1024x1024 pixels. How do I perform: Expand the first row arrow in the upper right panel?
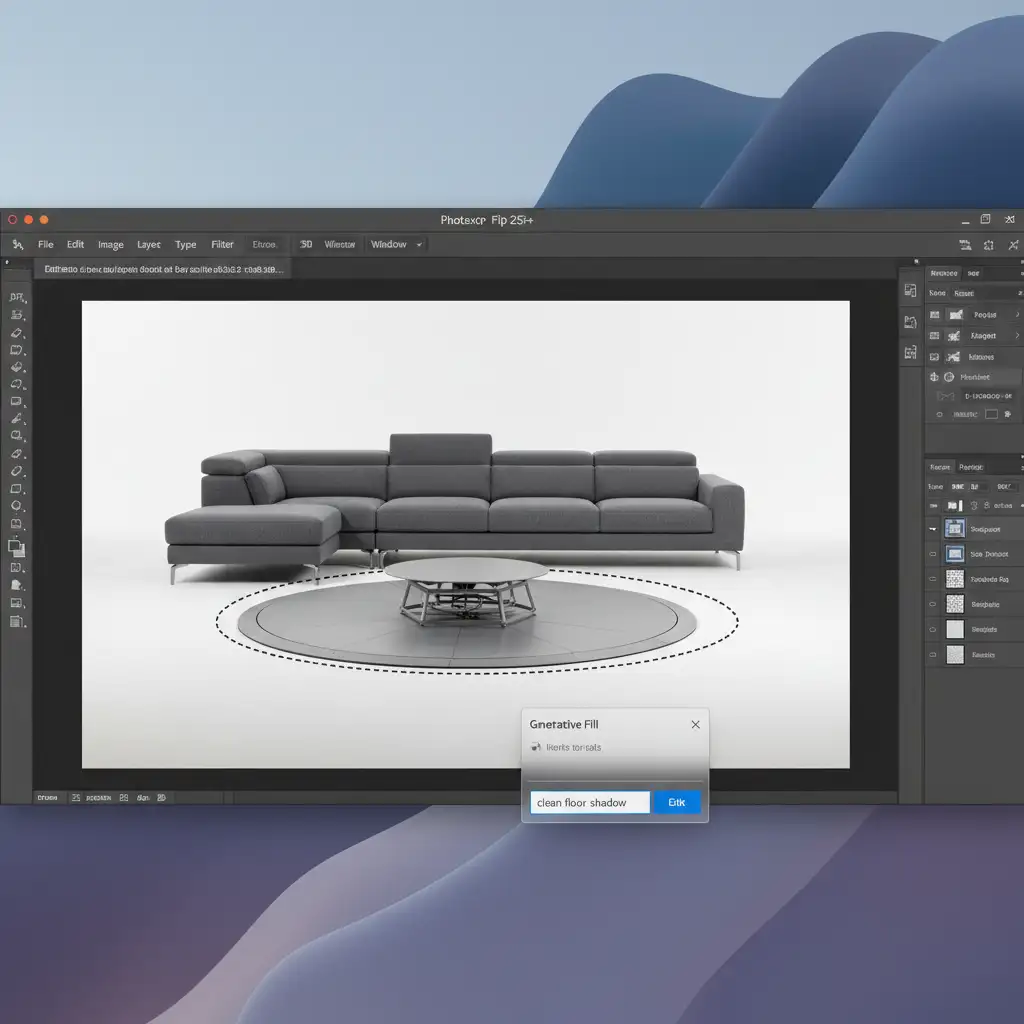click(x=1017, y=314)
